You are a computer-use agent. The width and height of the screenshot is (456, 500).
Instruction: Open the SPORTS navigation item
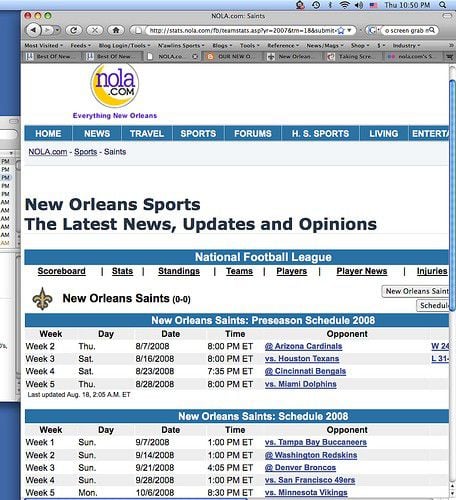tap(198, 134)
